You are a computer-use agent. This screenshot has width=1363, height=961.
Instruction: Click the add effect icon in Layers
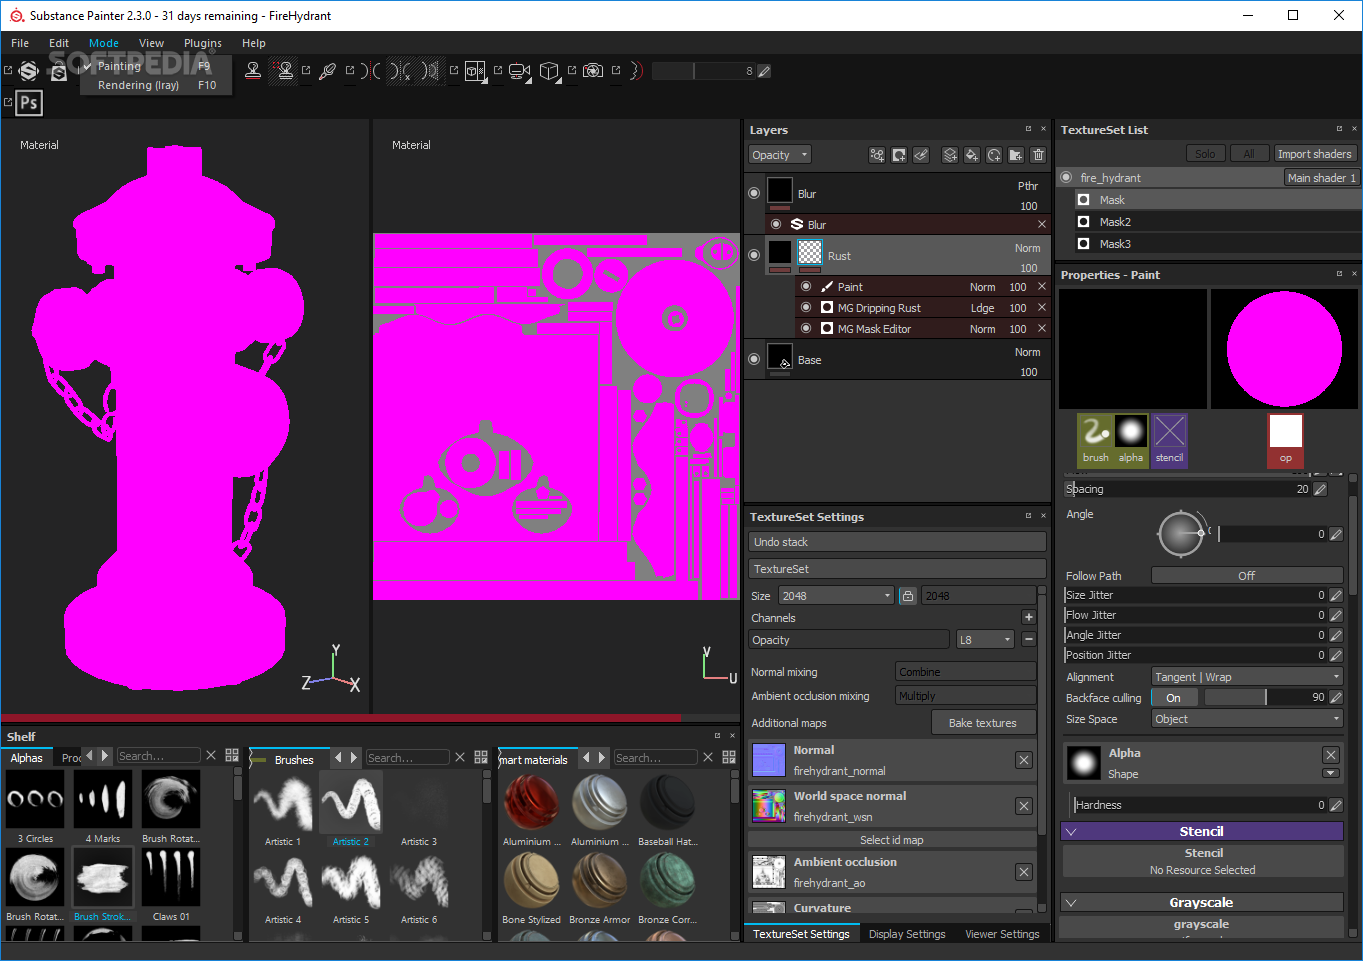click(877, 155)
